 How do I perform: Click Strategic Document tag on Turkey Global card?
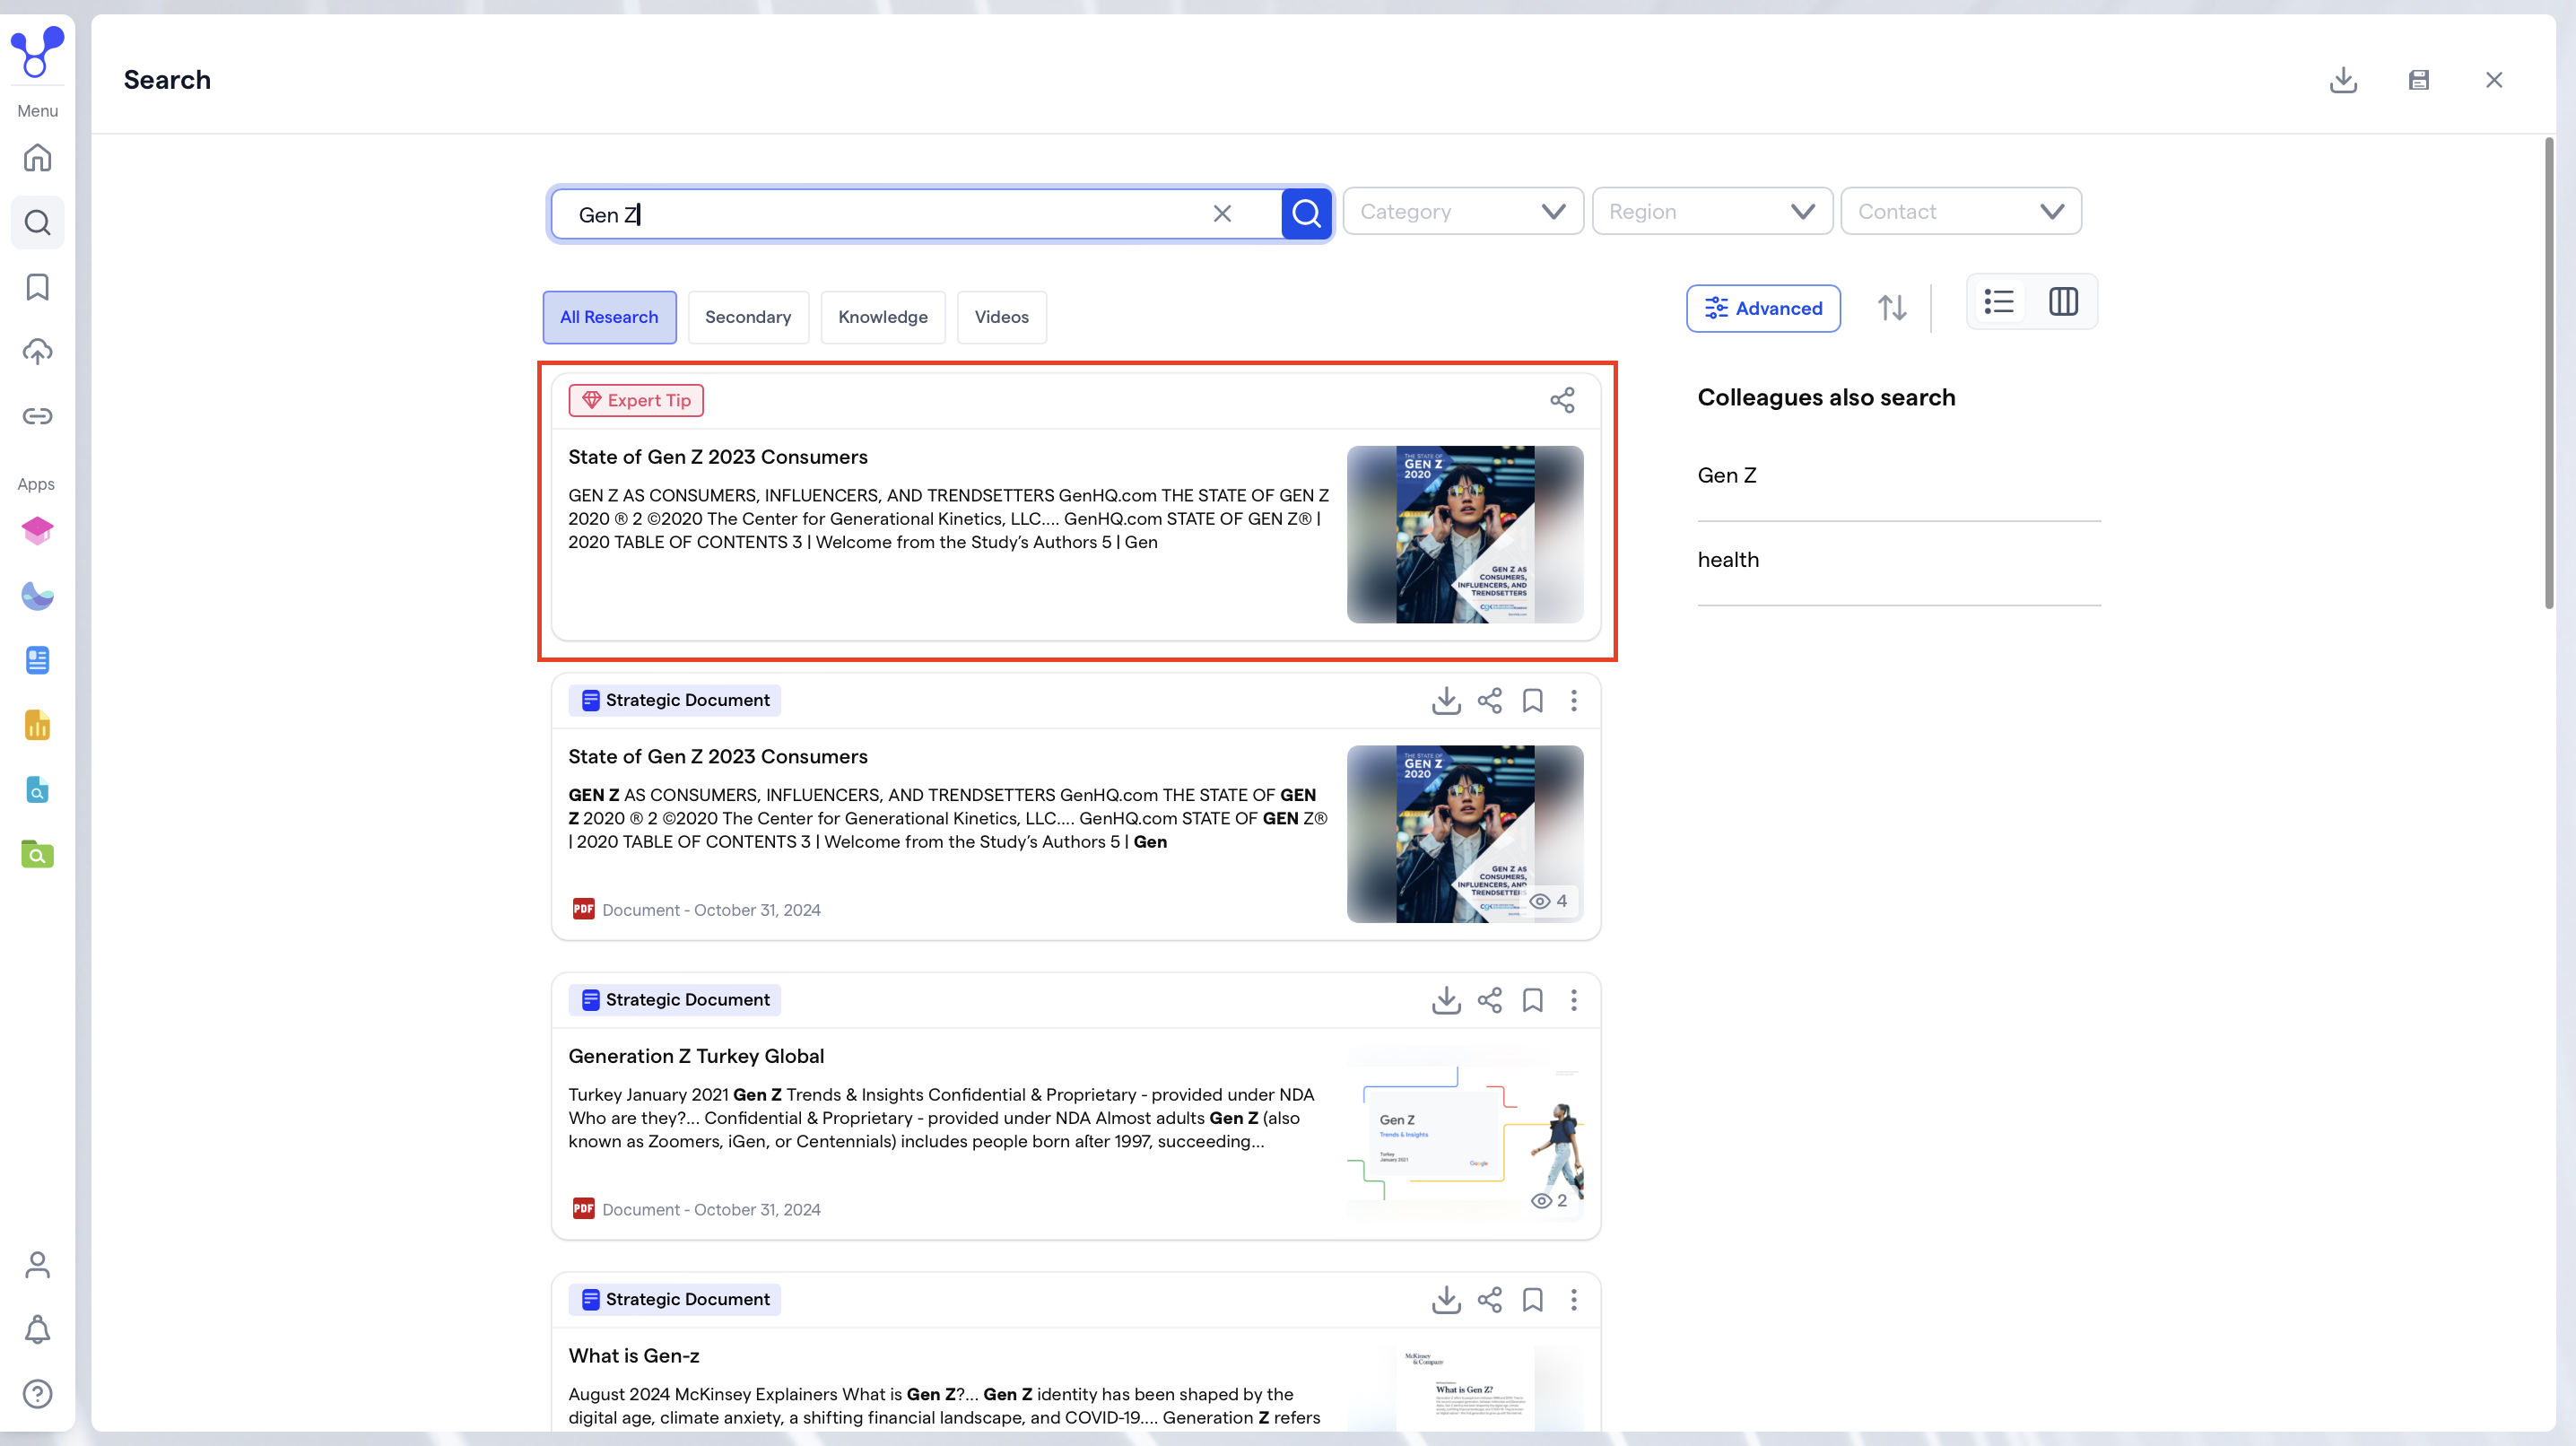click(675, 1000)
